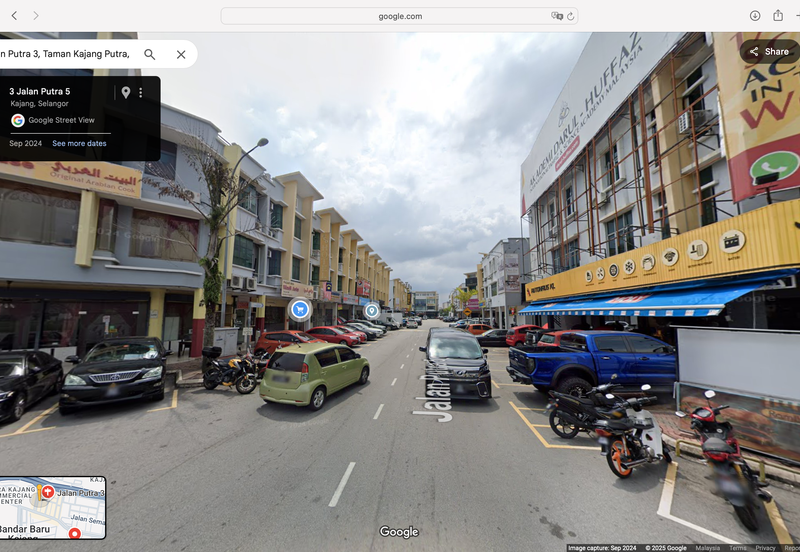Click the hospital marker on mini map
The width and height of the screenshot is (800, 552).
click(48, 492)
